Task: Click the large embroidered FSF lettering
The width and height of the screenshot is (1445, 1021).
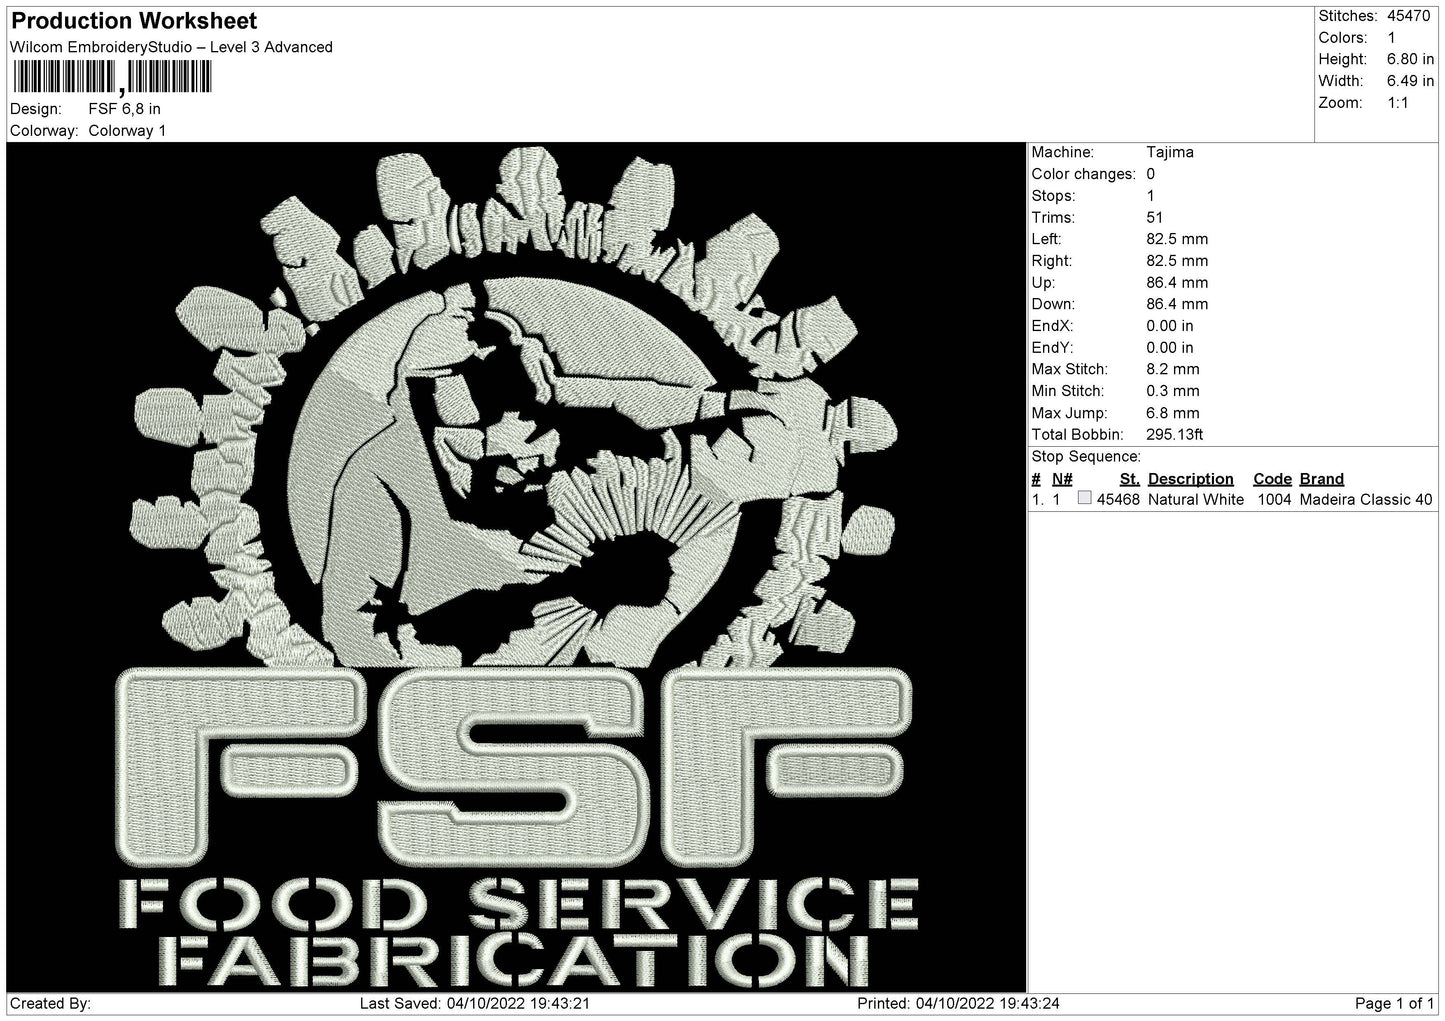Action: coord(515,767)
